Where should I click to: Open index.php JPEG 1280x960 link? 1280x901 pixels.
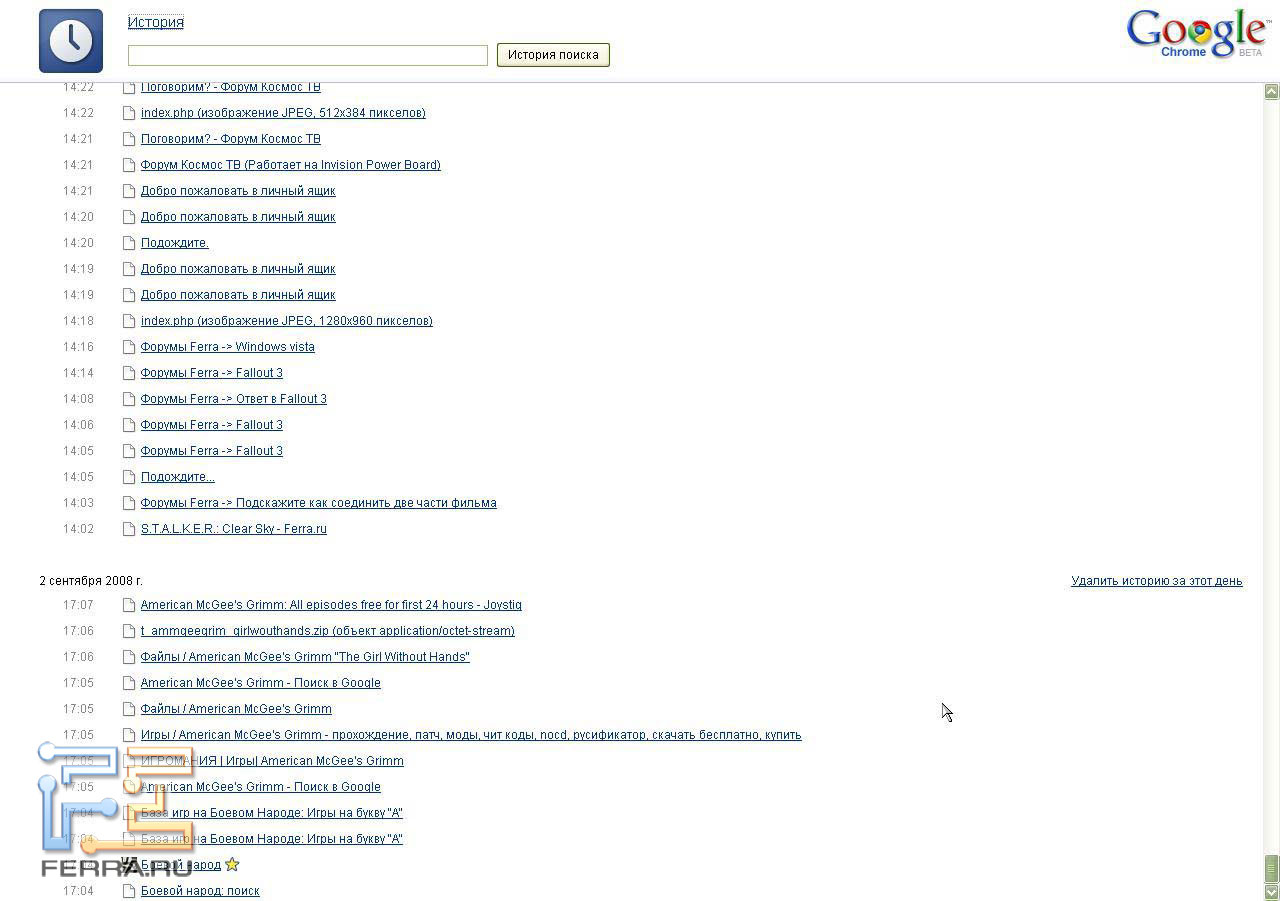[287, 321]
